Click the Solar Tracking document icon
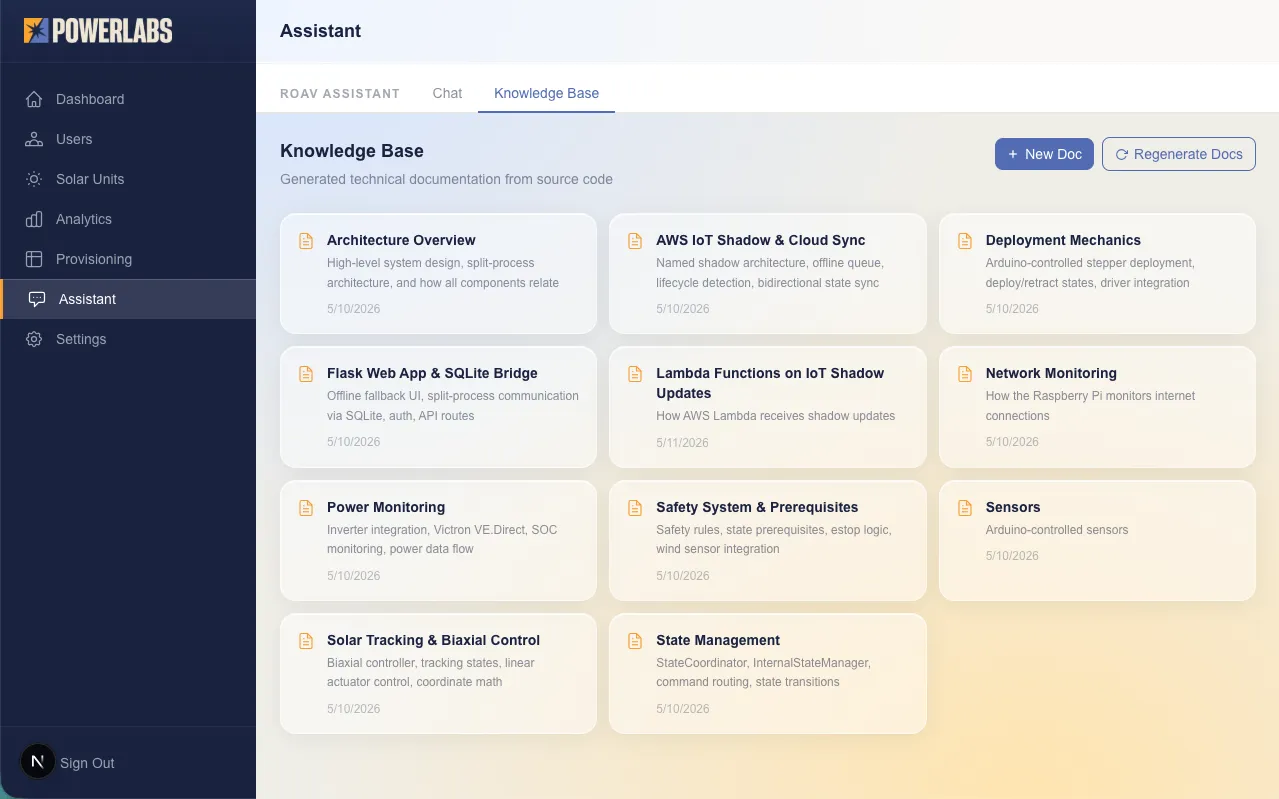This screenshot has height=799, width=1279. point(306,641)
